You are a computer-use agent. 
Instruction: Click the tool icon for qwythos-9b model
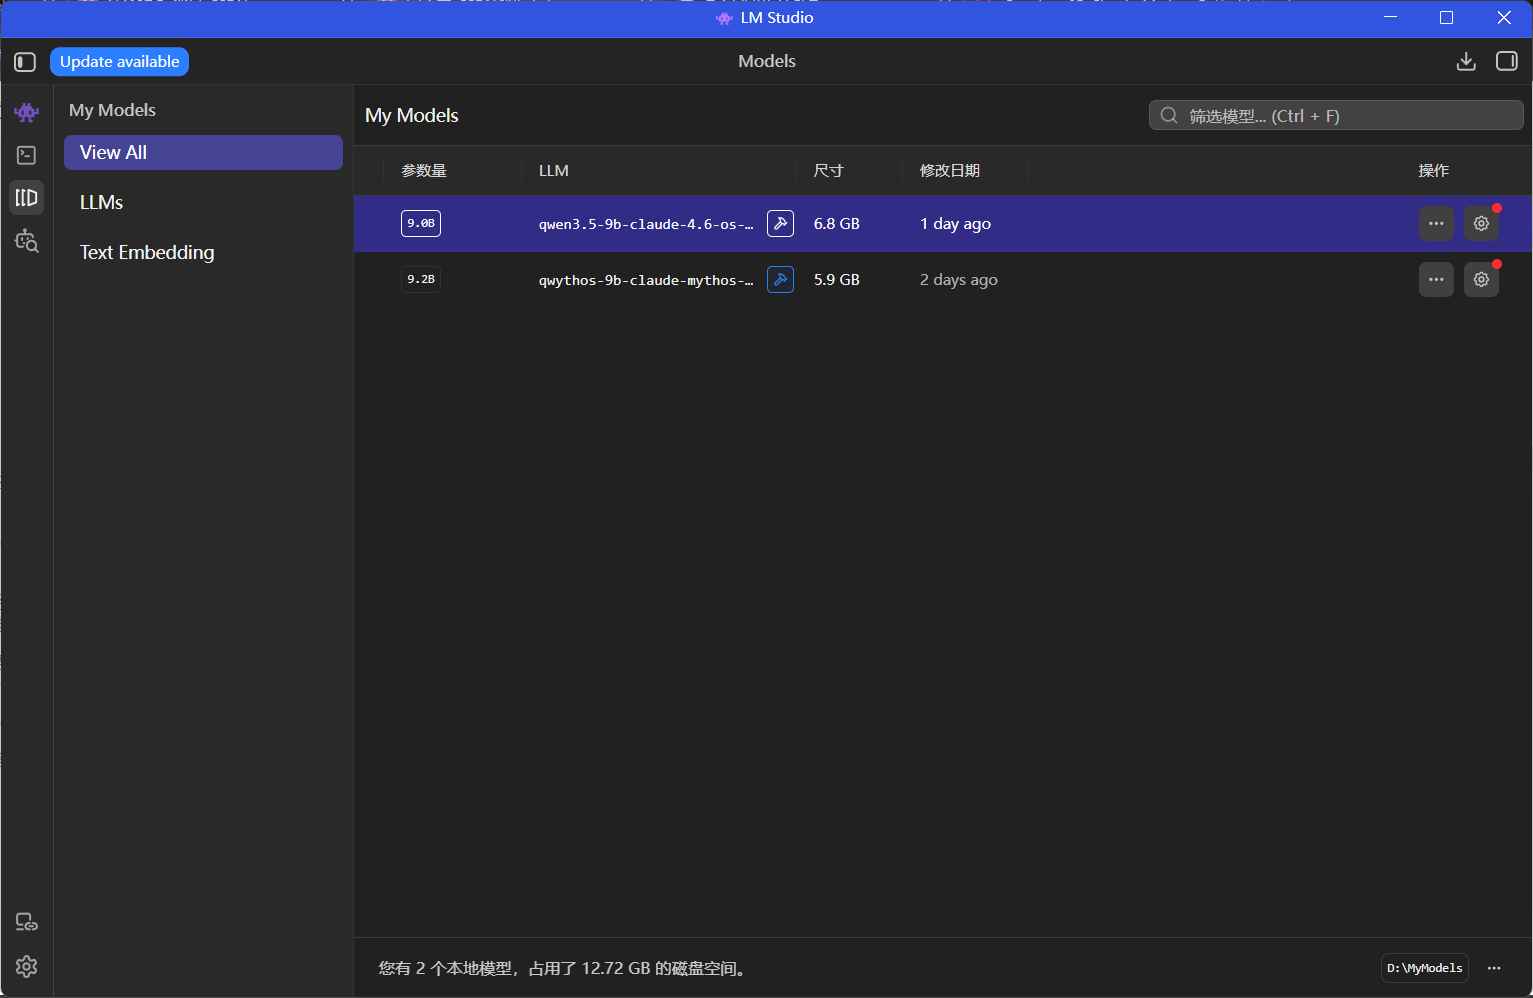pyautogui.click(x=780, y=279)
